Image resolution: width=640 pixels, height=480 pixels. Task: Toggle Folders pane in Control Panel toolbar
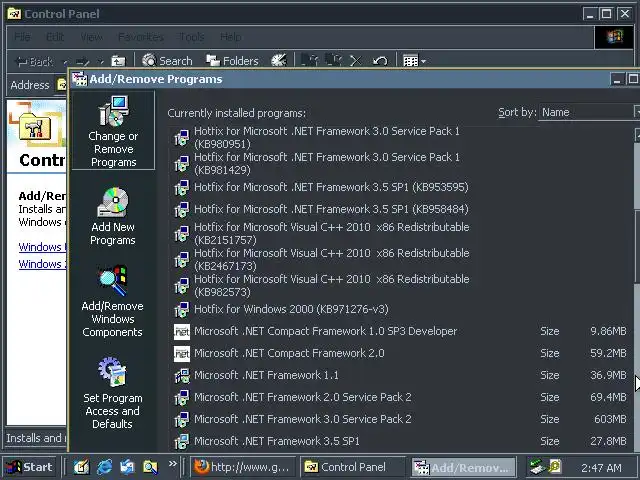click(232, 61)
